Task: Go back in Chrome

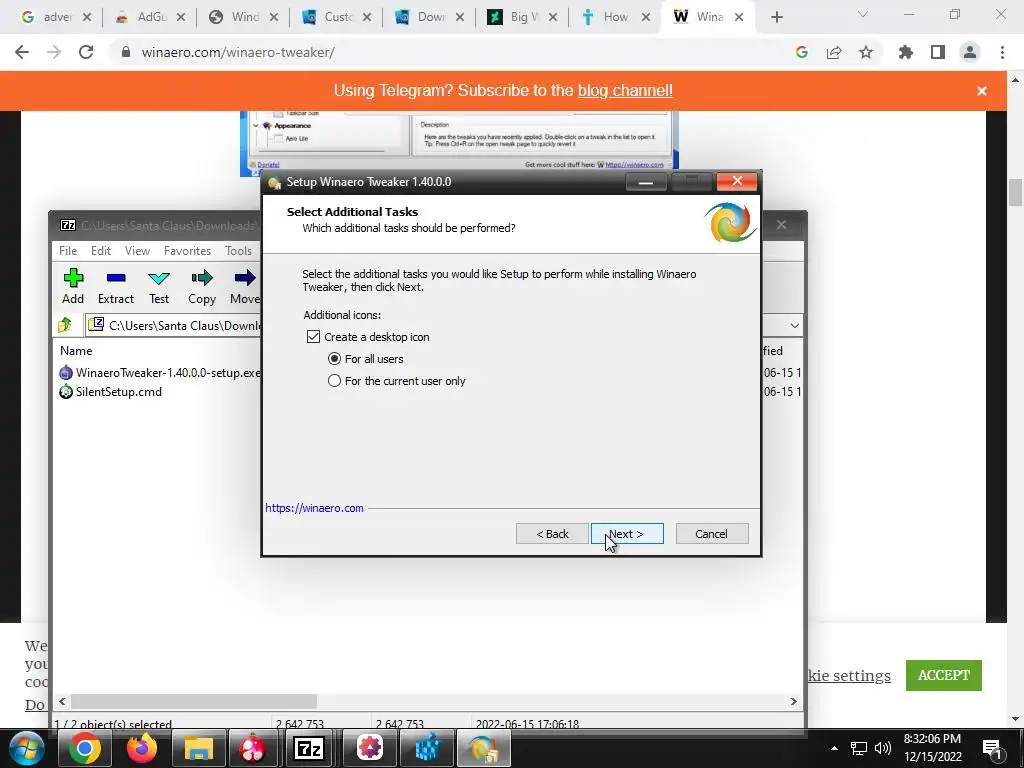Action: coord(22,52)
